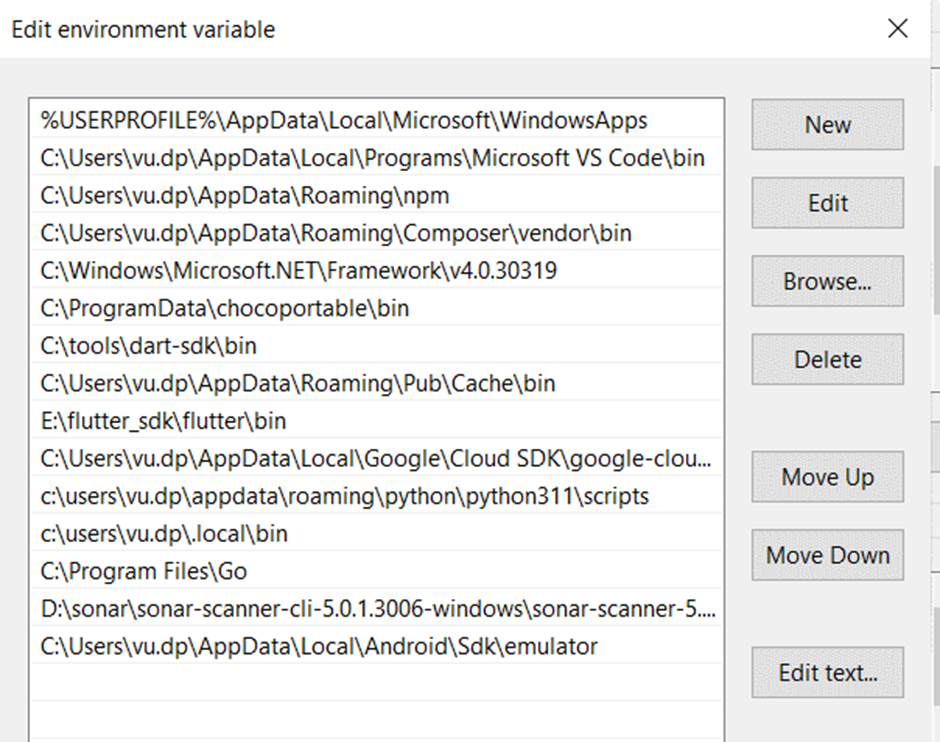Select the Microsoft VS Code bin entry
The width and height of the screenshot is (940, 742).
372,158
